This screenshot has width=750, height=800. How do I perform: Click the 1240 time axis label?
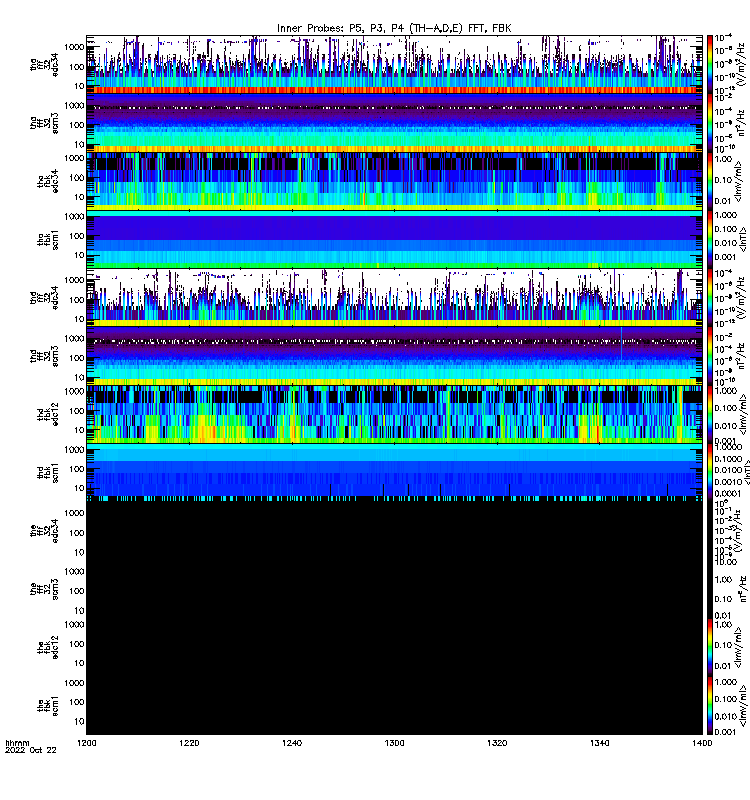point(292,743)
